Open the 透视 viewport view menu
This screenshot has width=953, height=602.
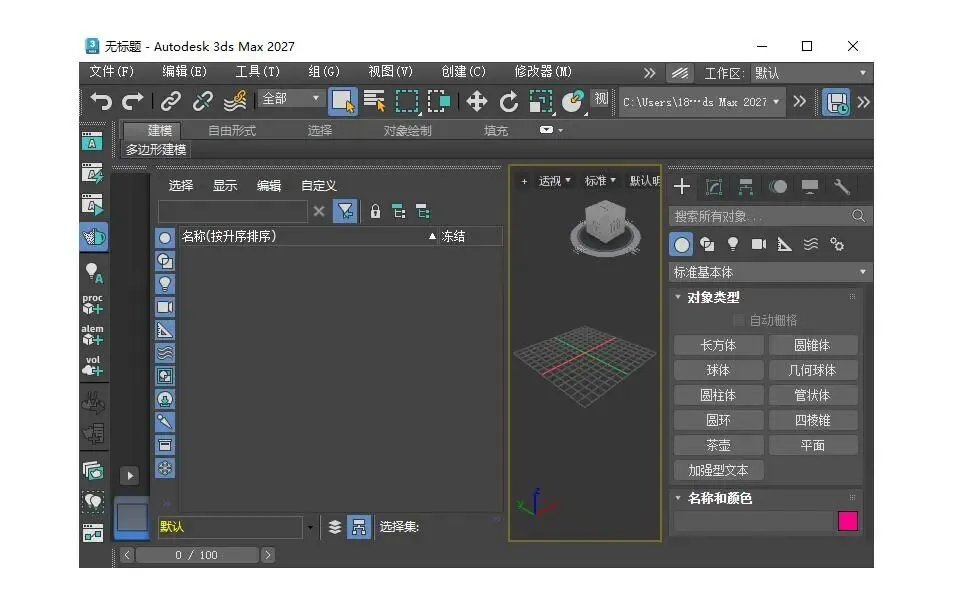(x=554, y=181)
